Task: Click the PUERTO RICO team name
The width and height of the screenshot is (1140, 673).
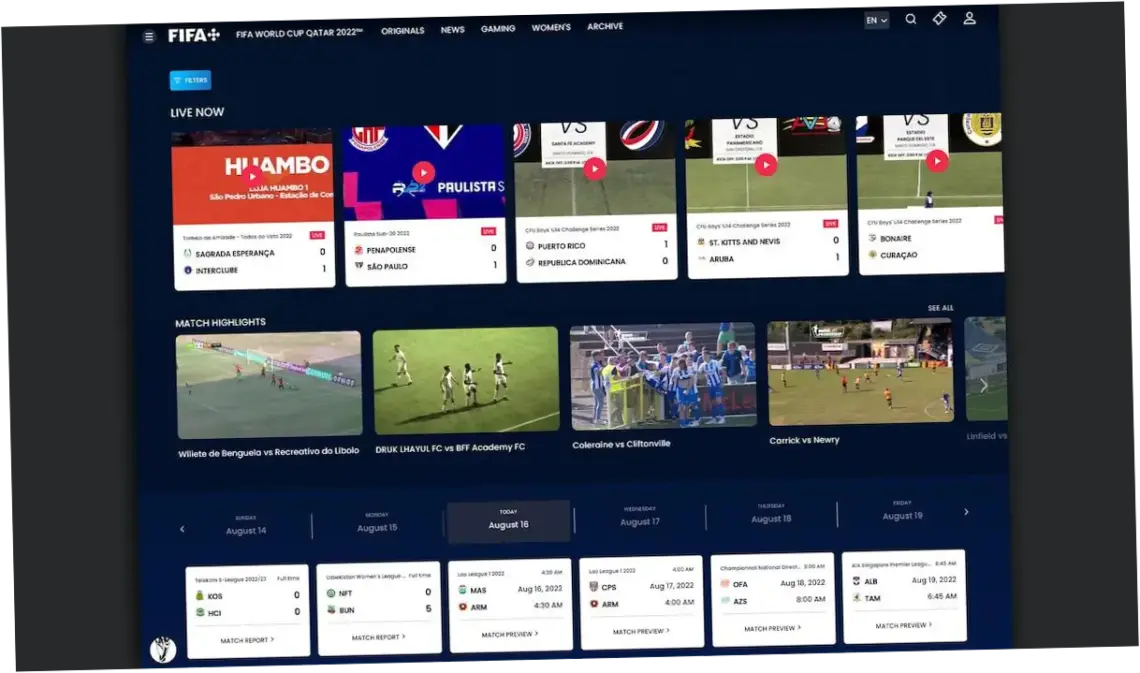Action: click(x=561, y=246)
